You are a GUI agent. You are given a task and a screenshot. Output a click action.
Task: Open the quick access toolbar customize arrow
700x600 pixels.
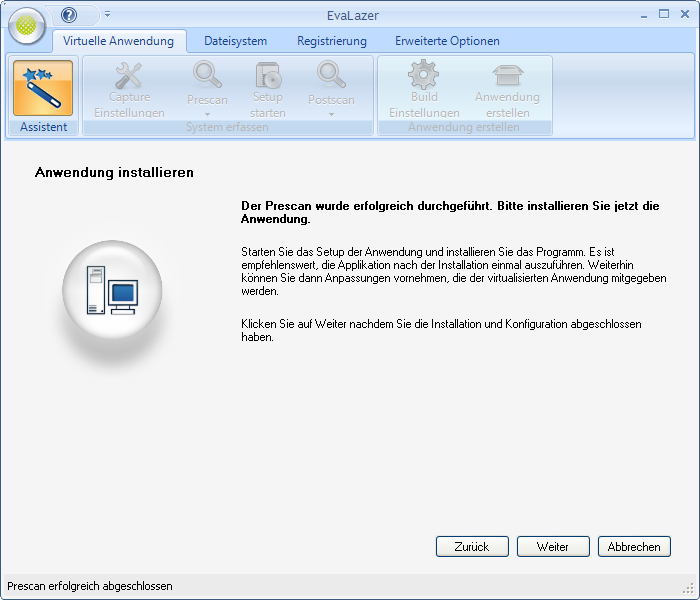pos(108,15)
